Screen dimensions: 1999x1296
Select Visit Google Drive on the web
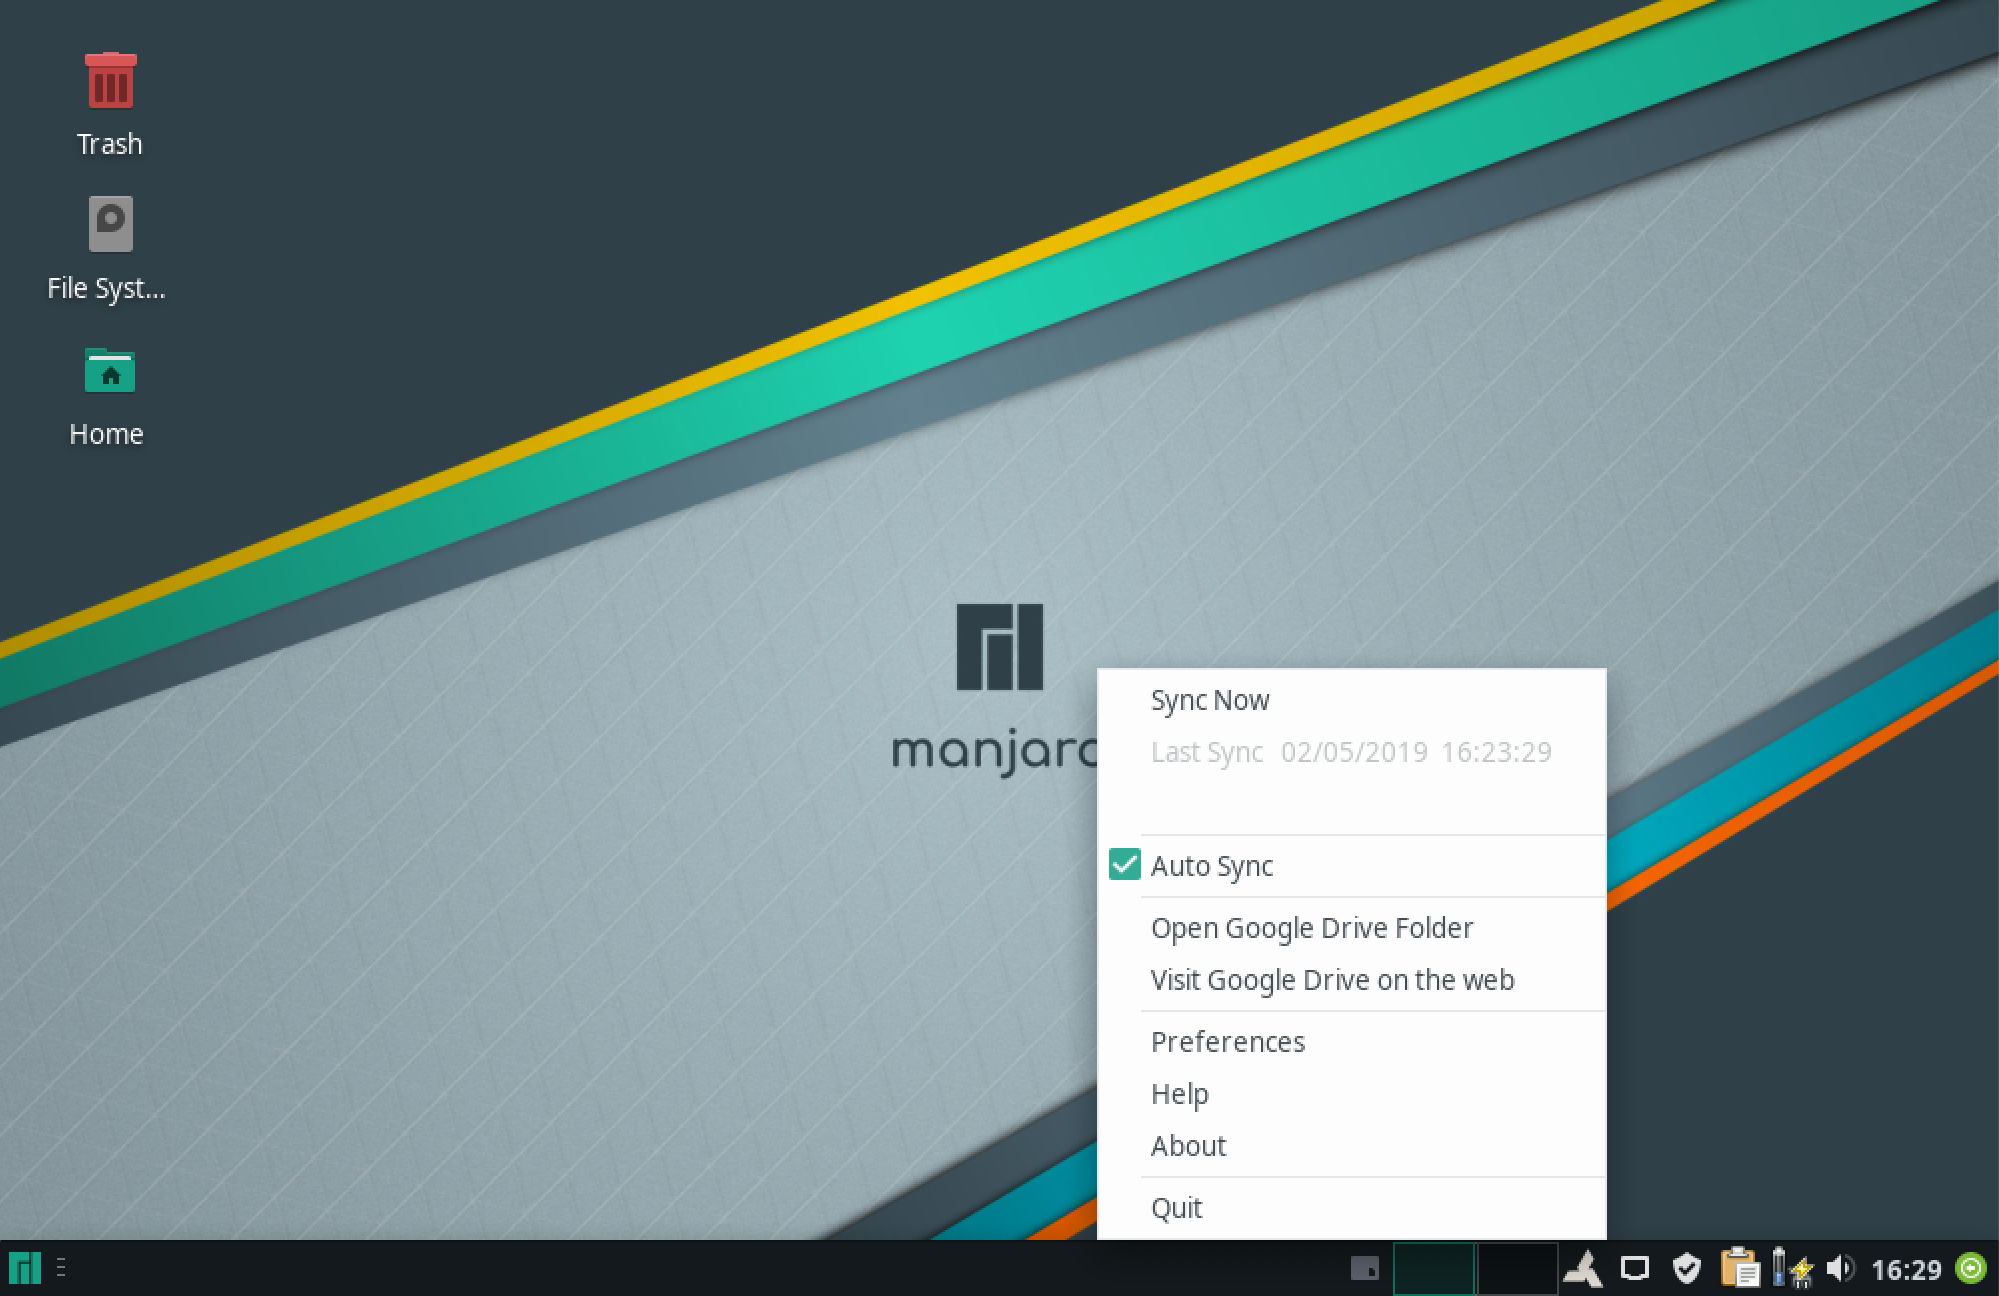1352,980
